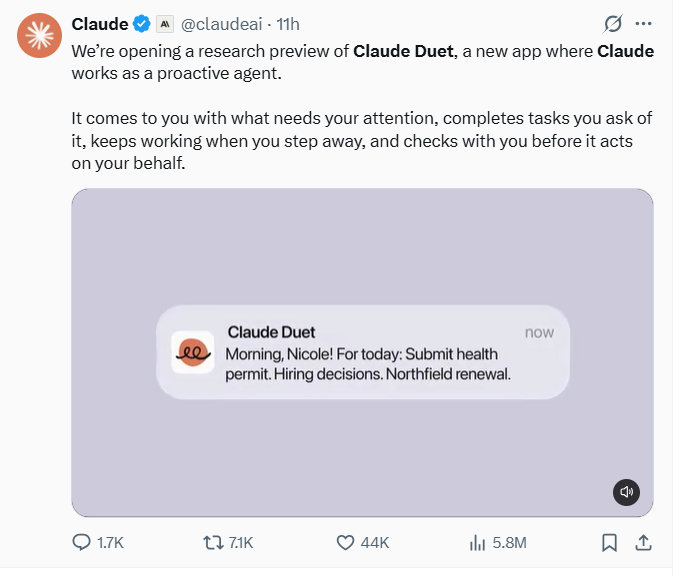Unmute the video with the speaker button
Image resolution: width=693 pixels, height=576 pixels.
(x=626, y=492)
